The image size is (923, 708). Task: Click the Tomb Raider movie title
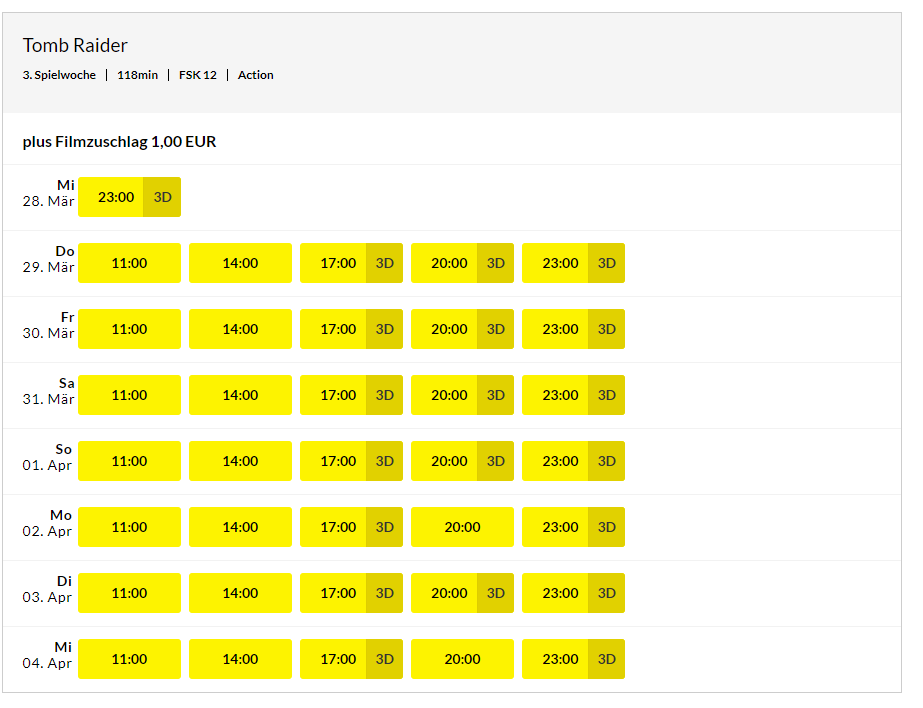[75, 46]
